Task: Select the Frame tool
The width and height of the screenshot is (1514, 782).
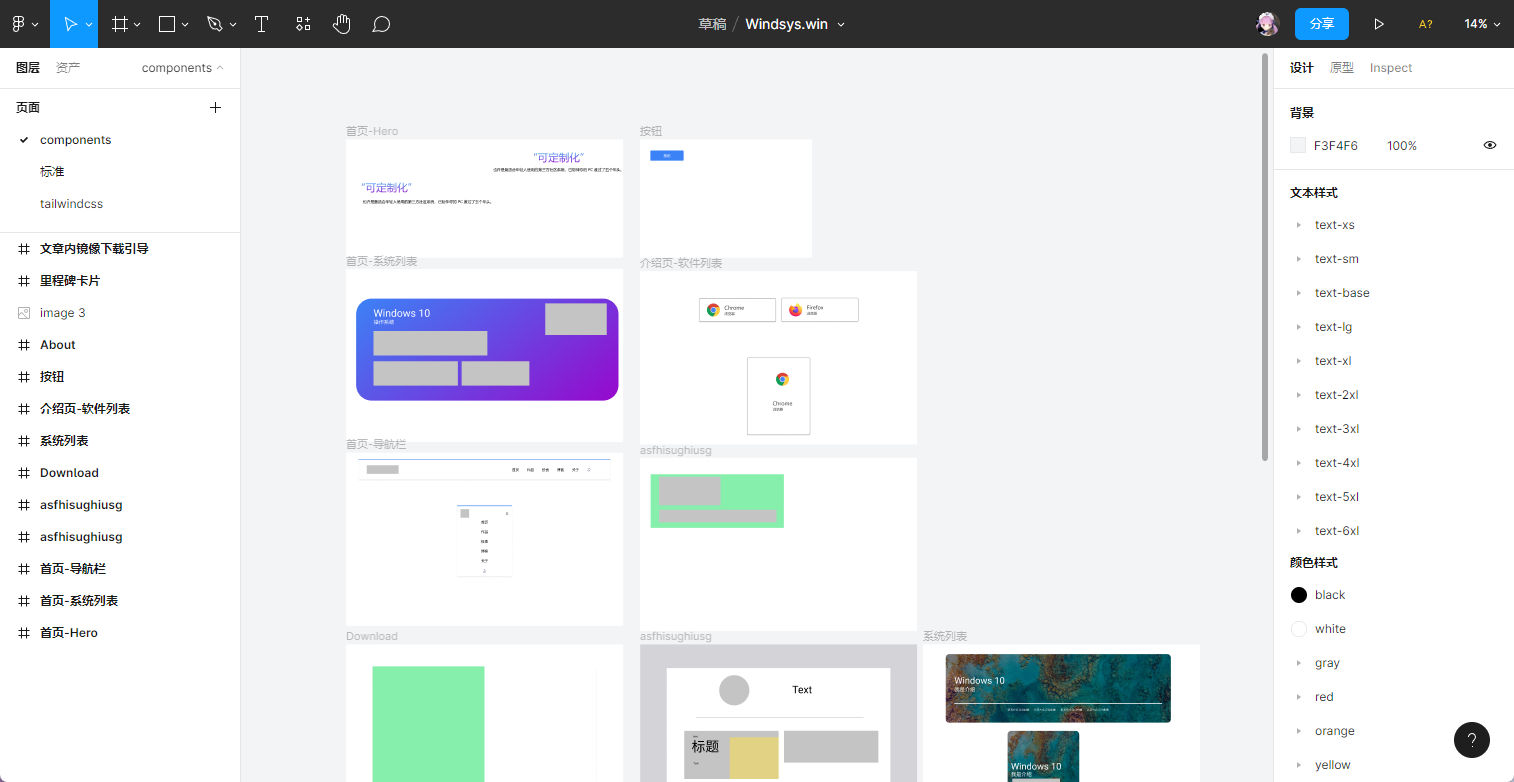Action: click(120, 24)
